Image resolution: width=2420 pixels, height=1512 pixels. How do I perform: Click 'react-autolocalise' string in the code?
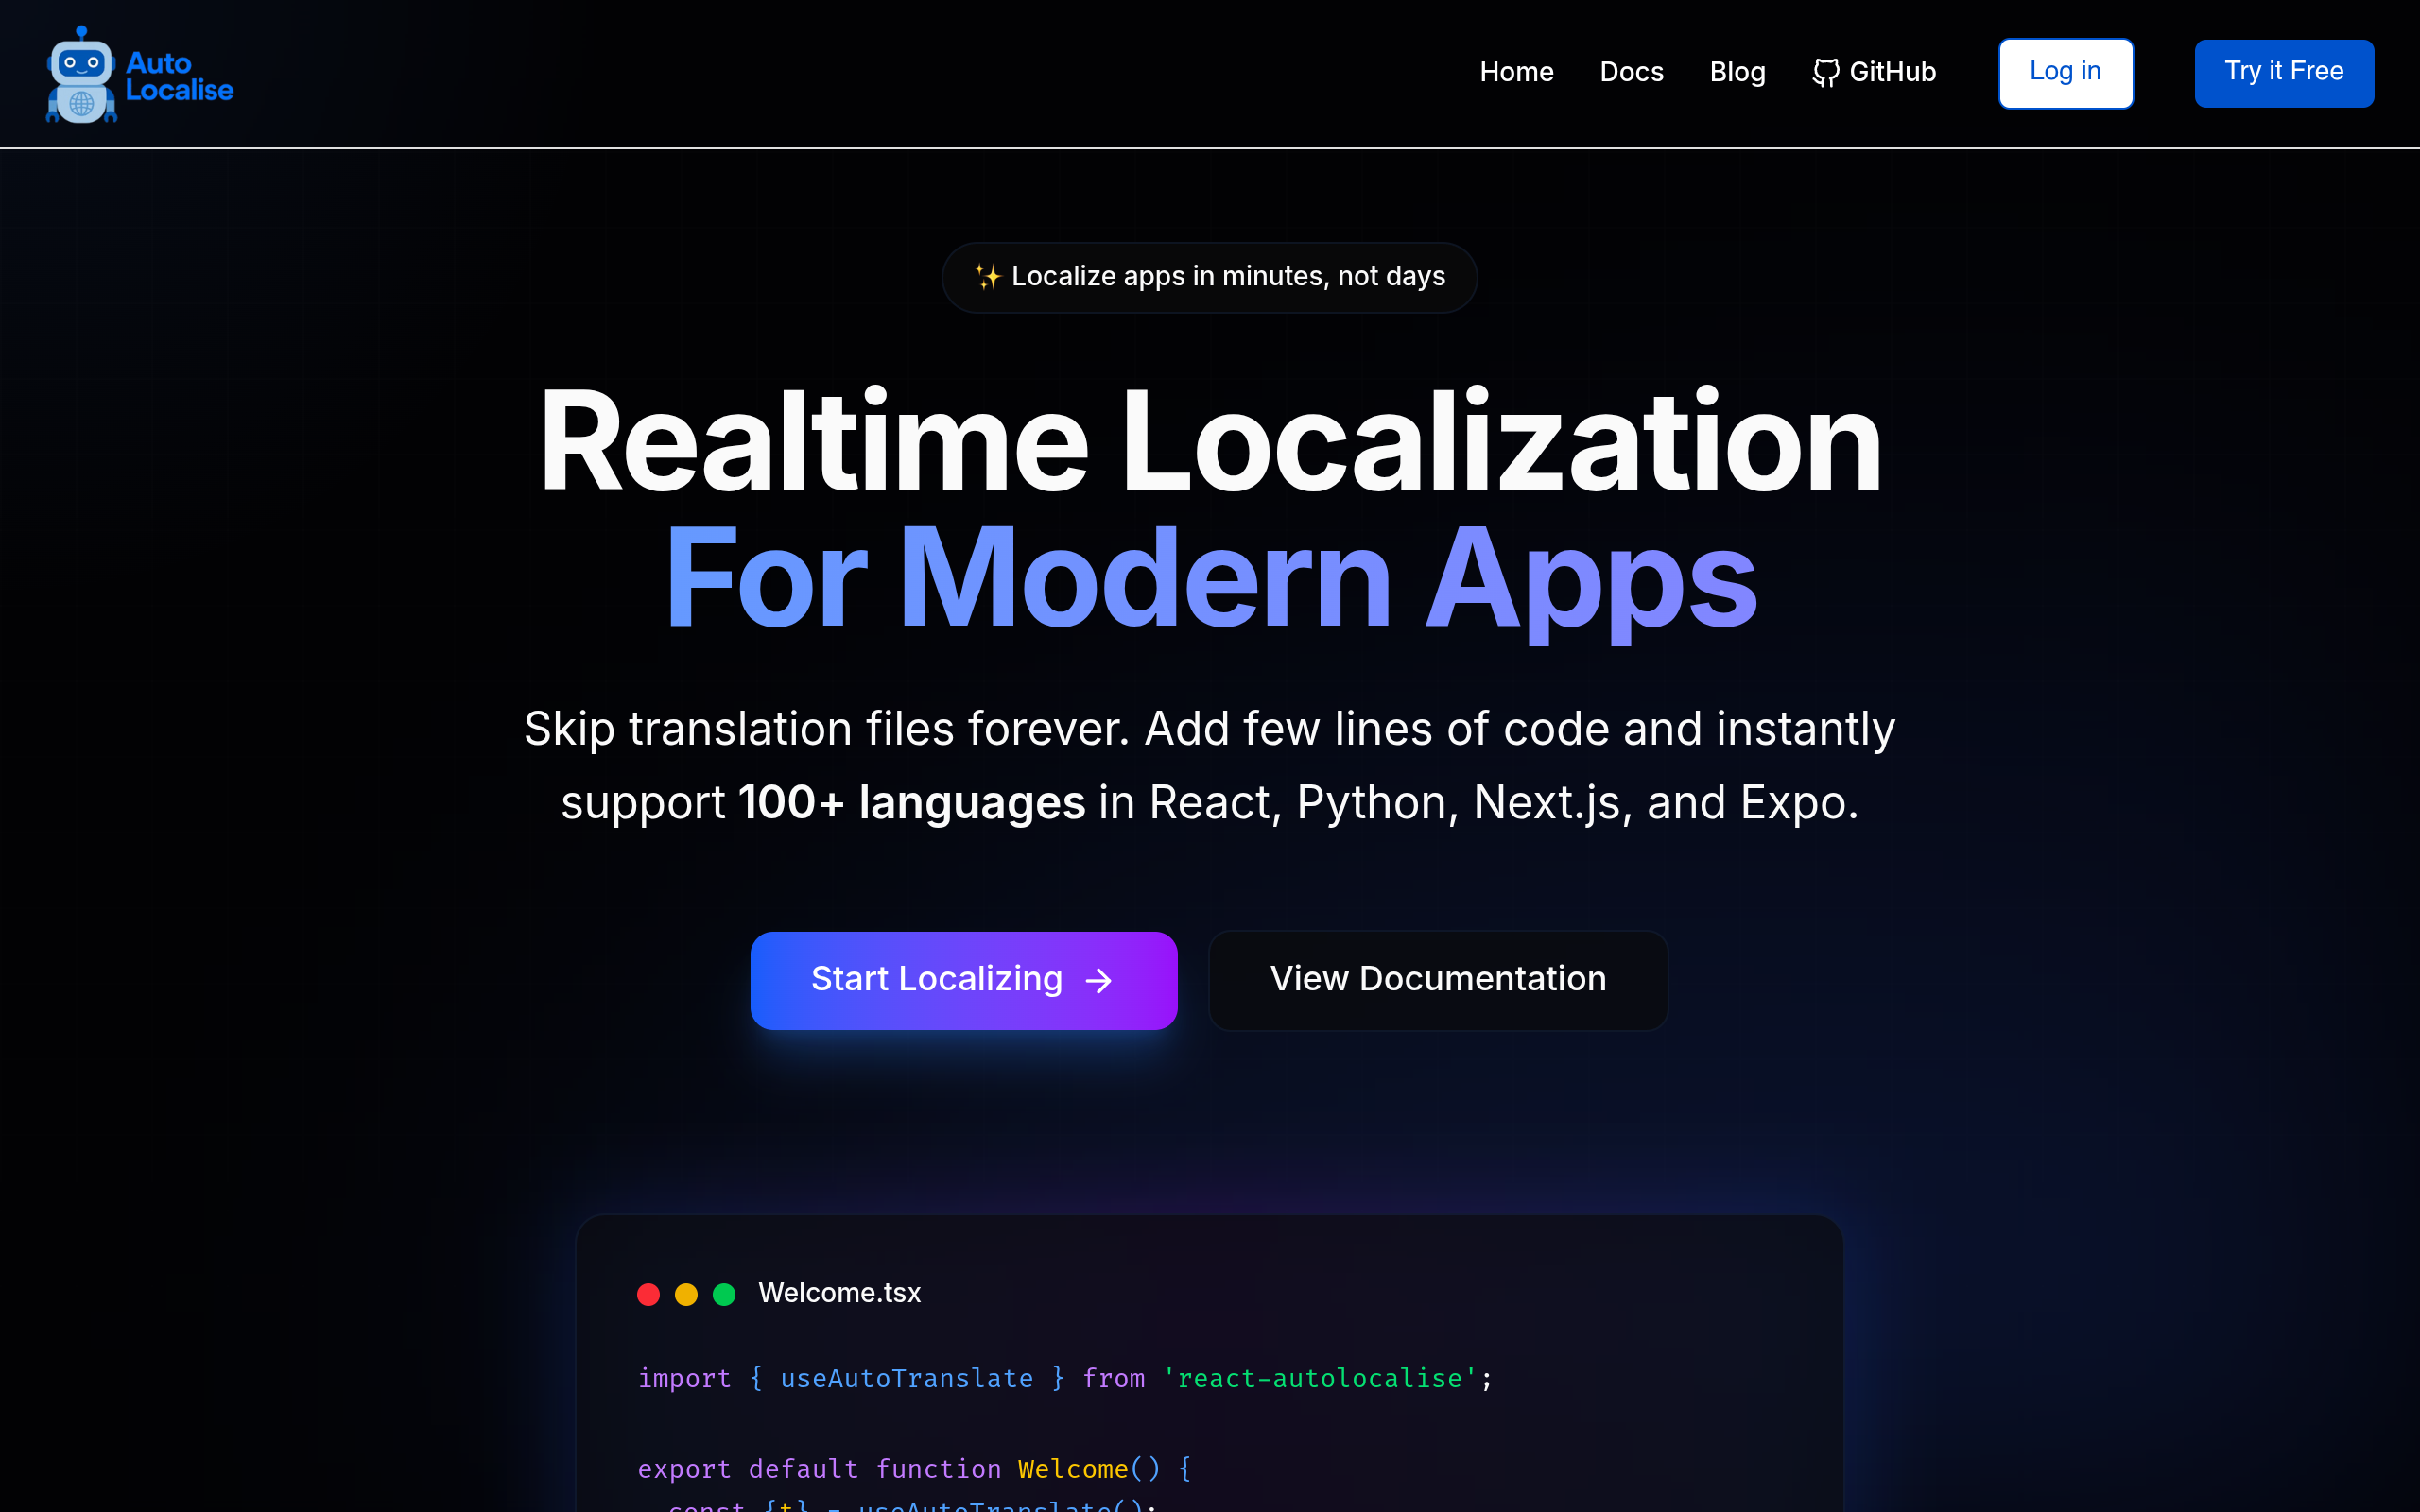[1319, 1378]
